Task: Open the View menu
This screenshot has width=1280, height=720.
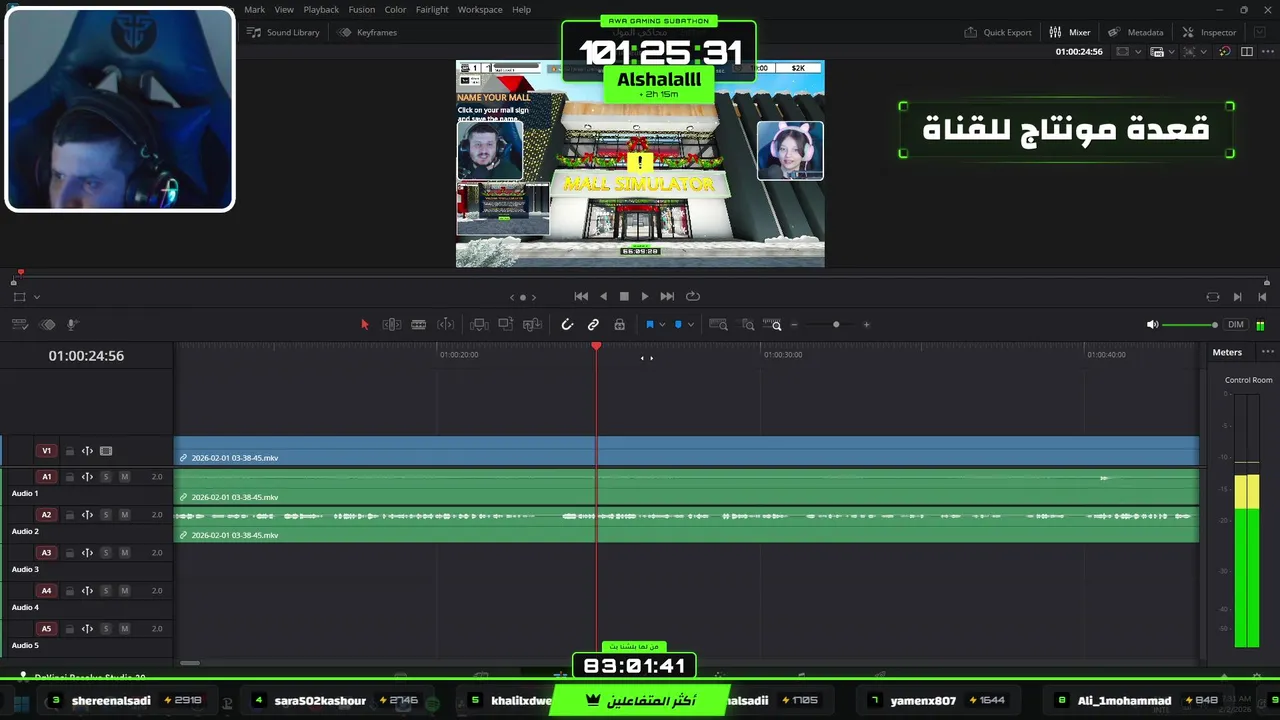Action: coord(284,9)
